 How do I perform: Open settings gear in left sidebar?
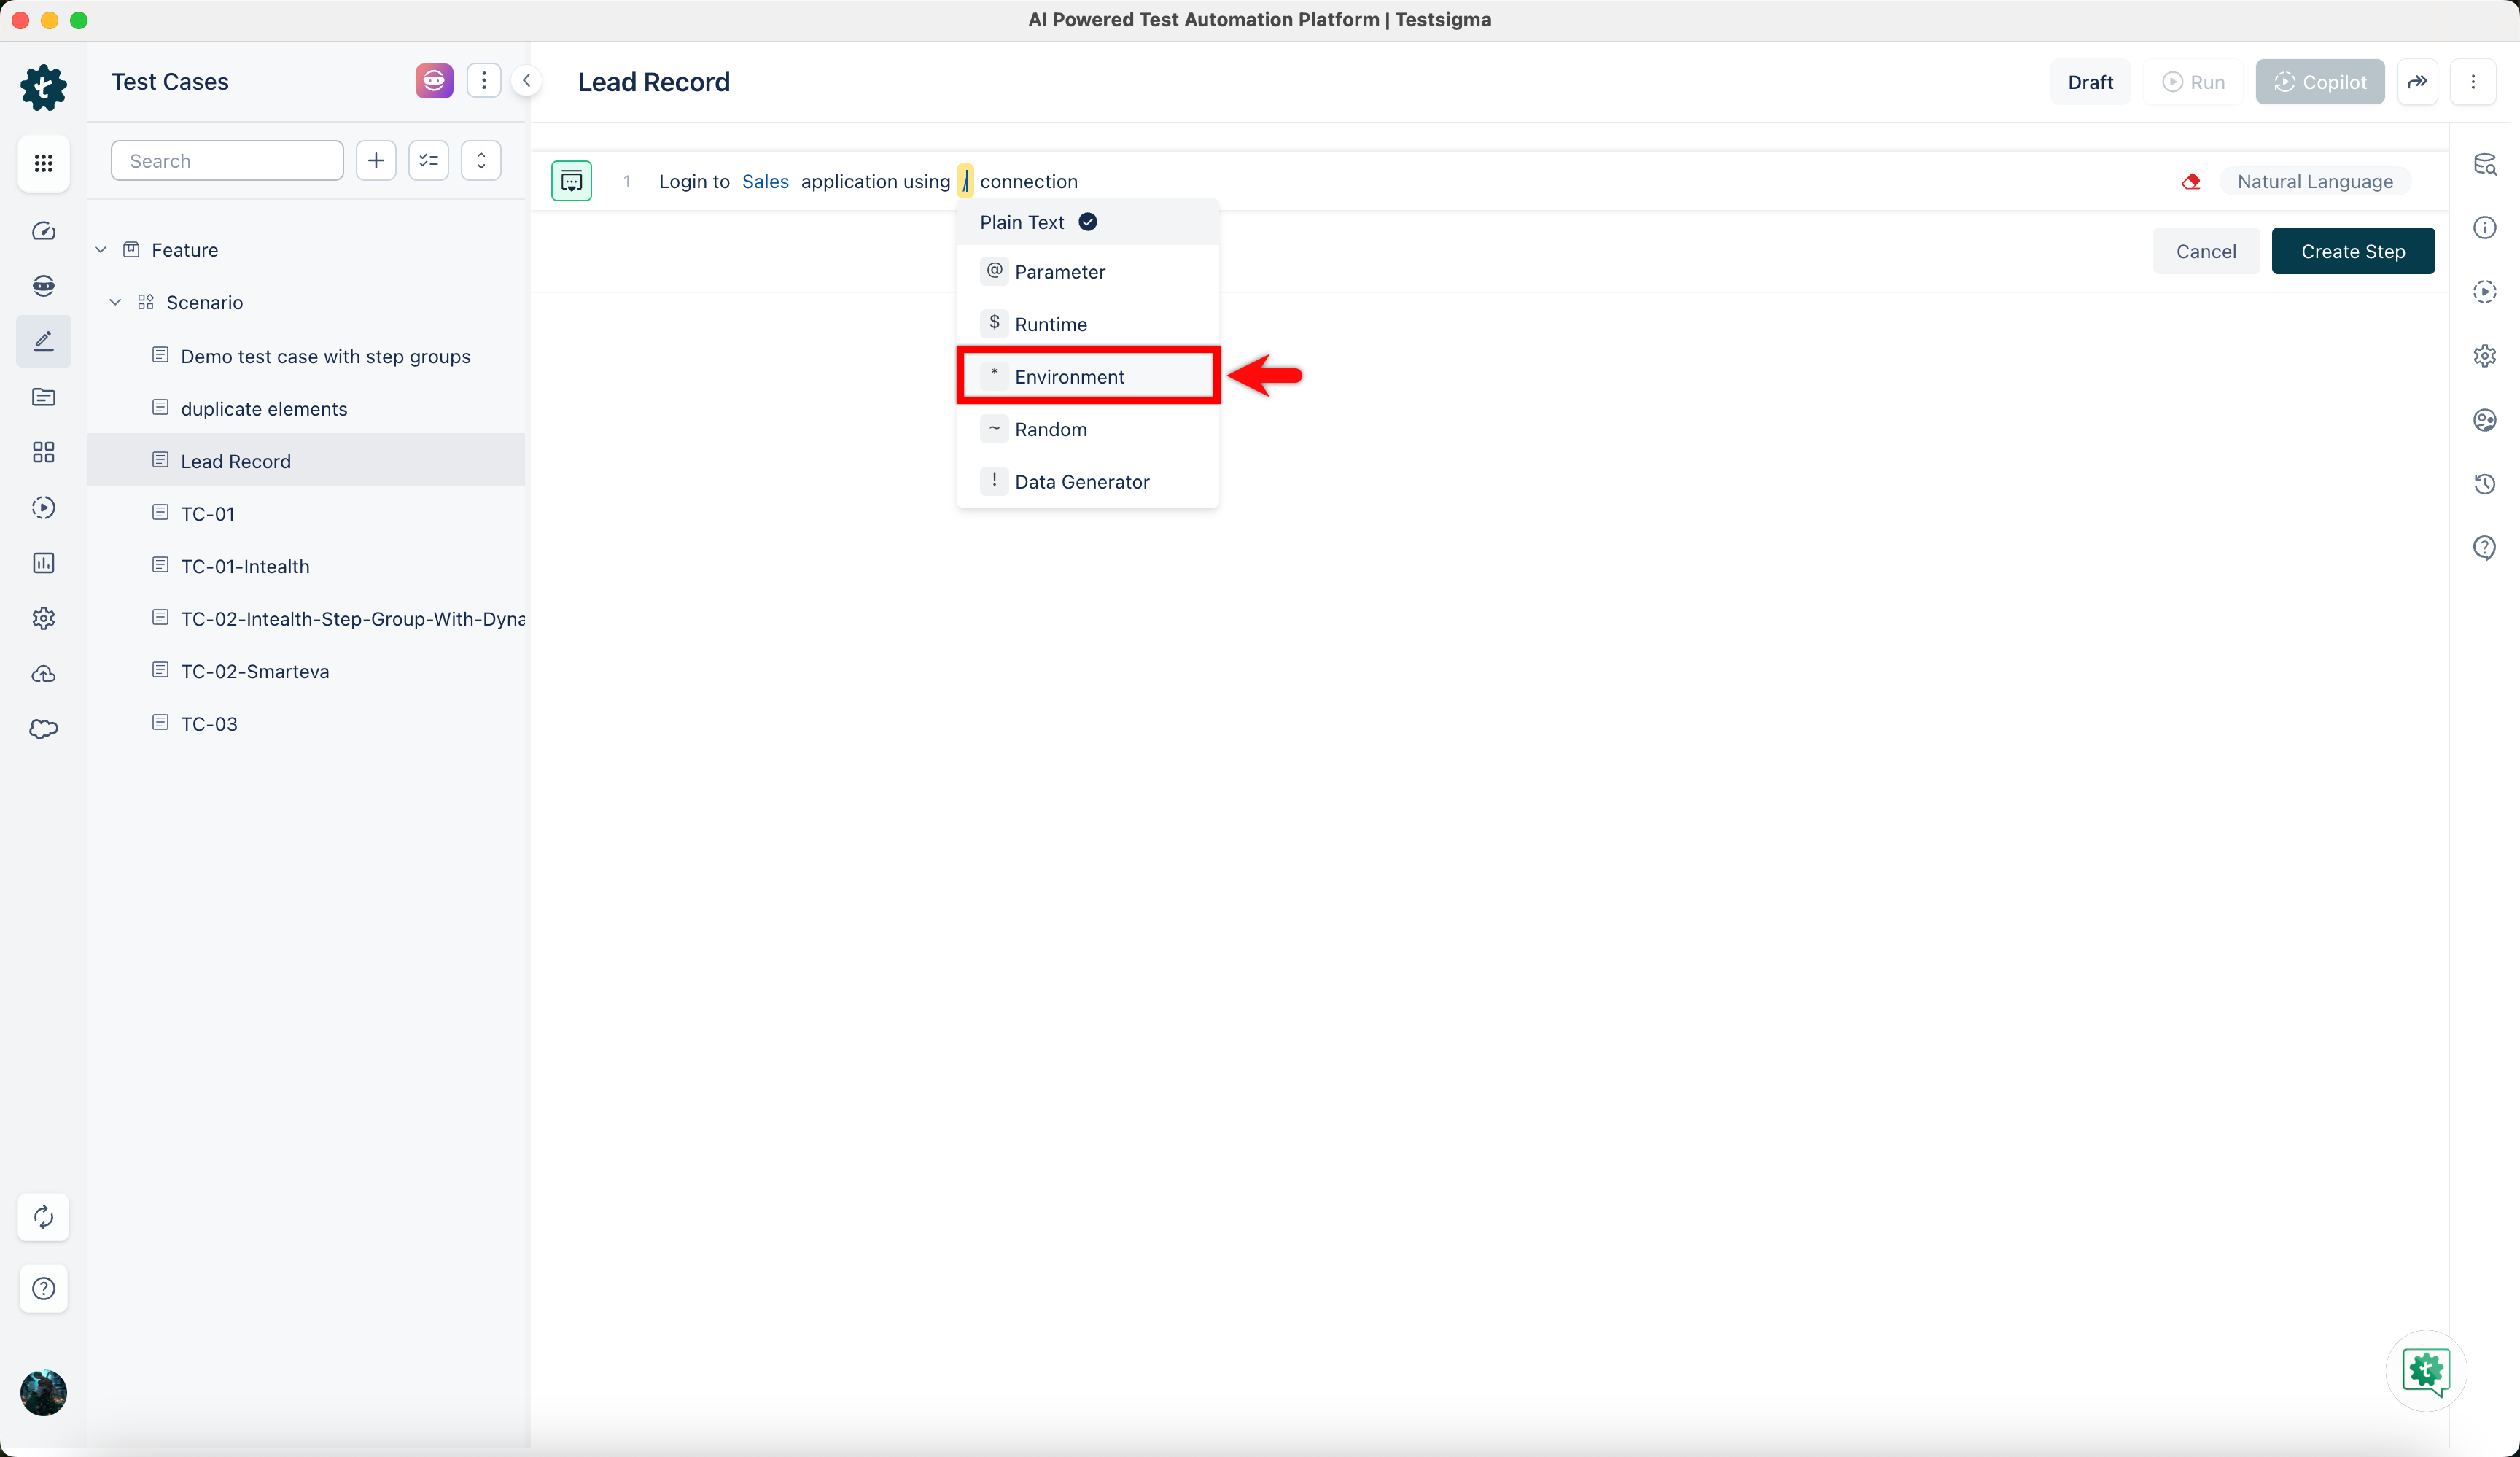coord(43,618)
